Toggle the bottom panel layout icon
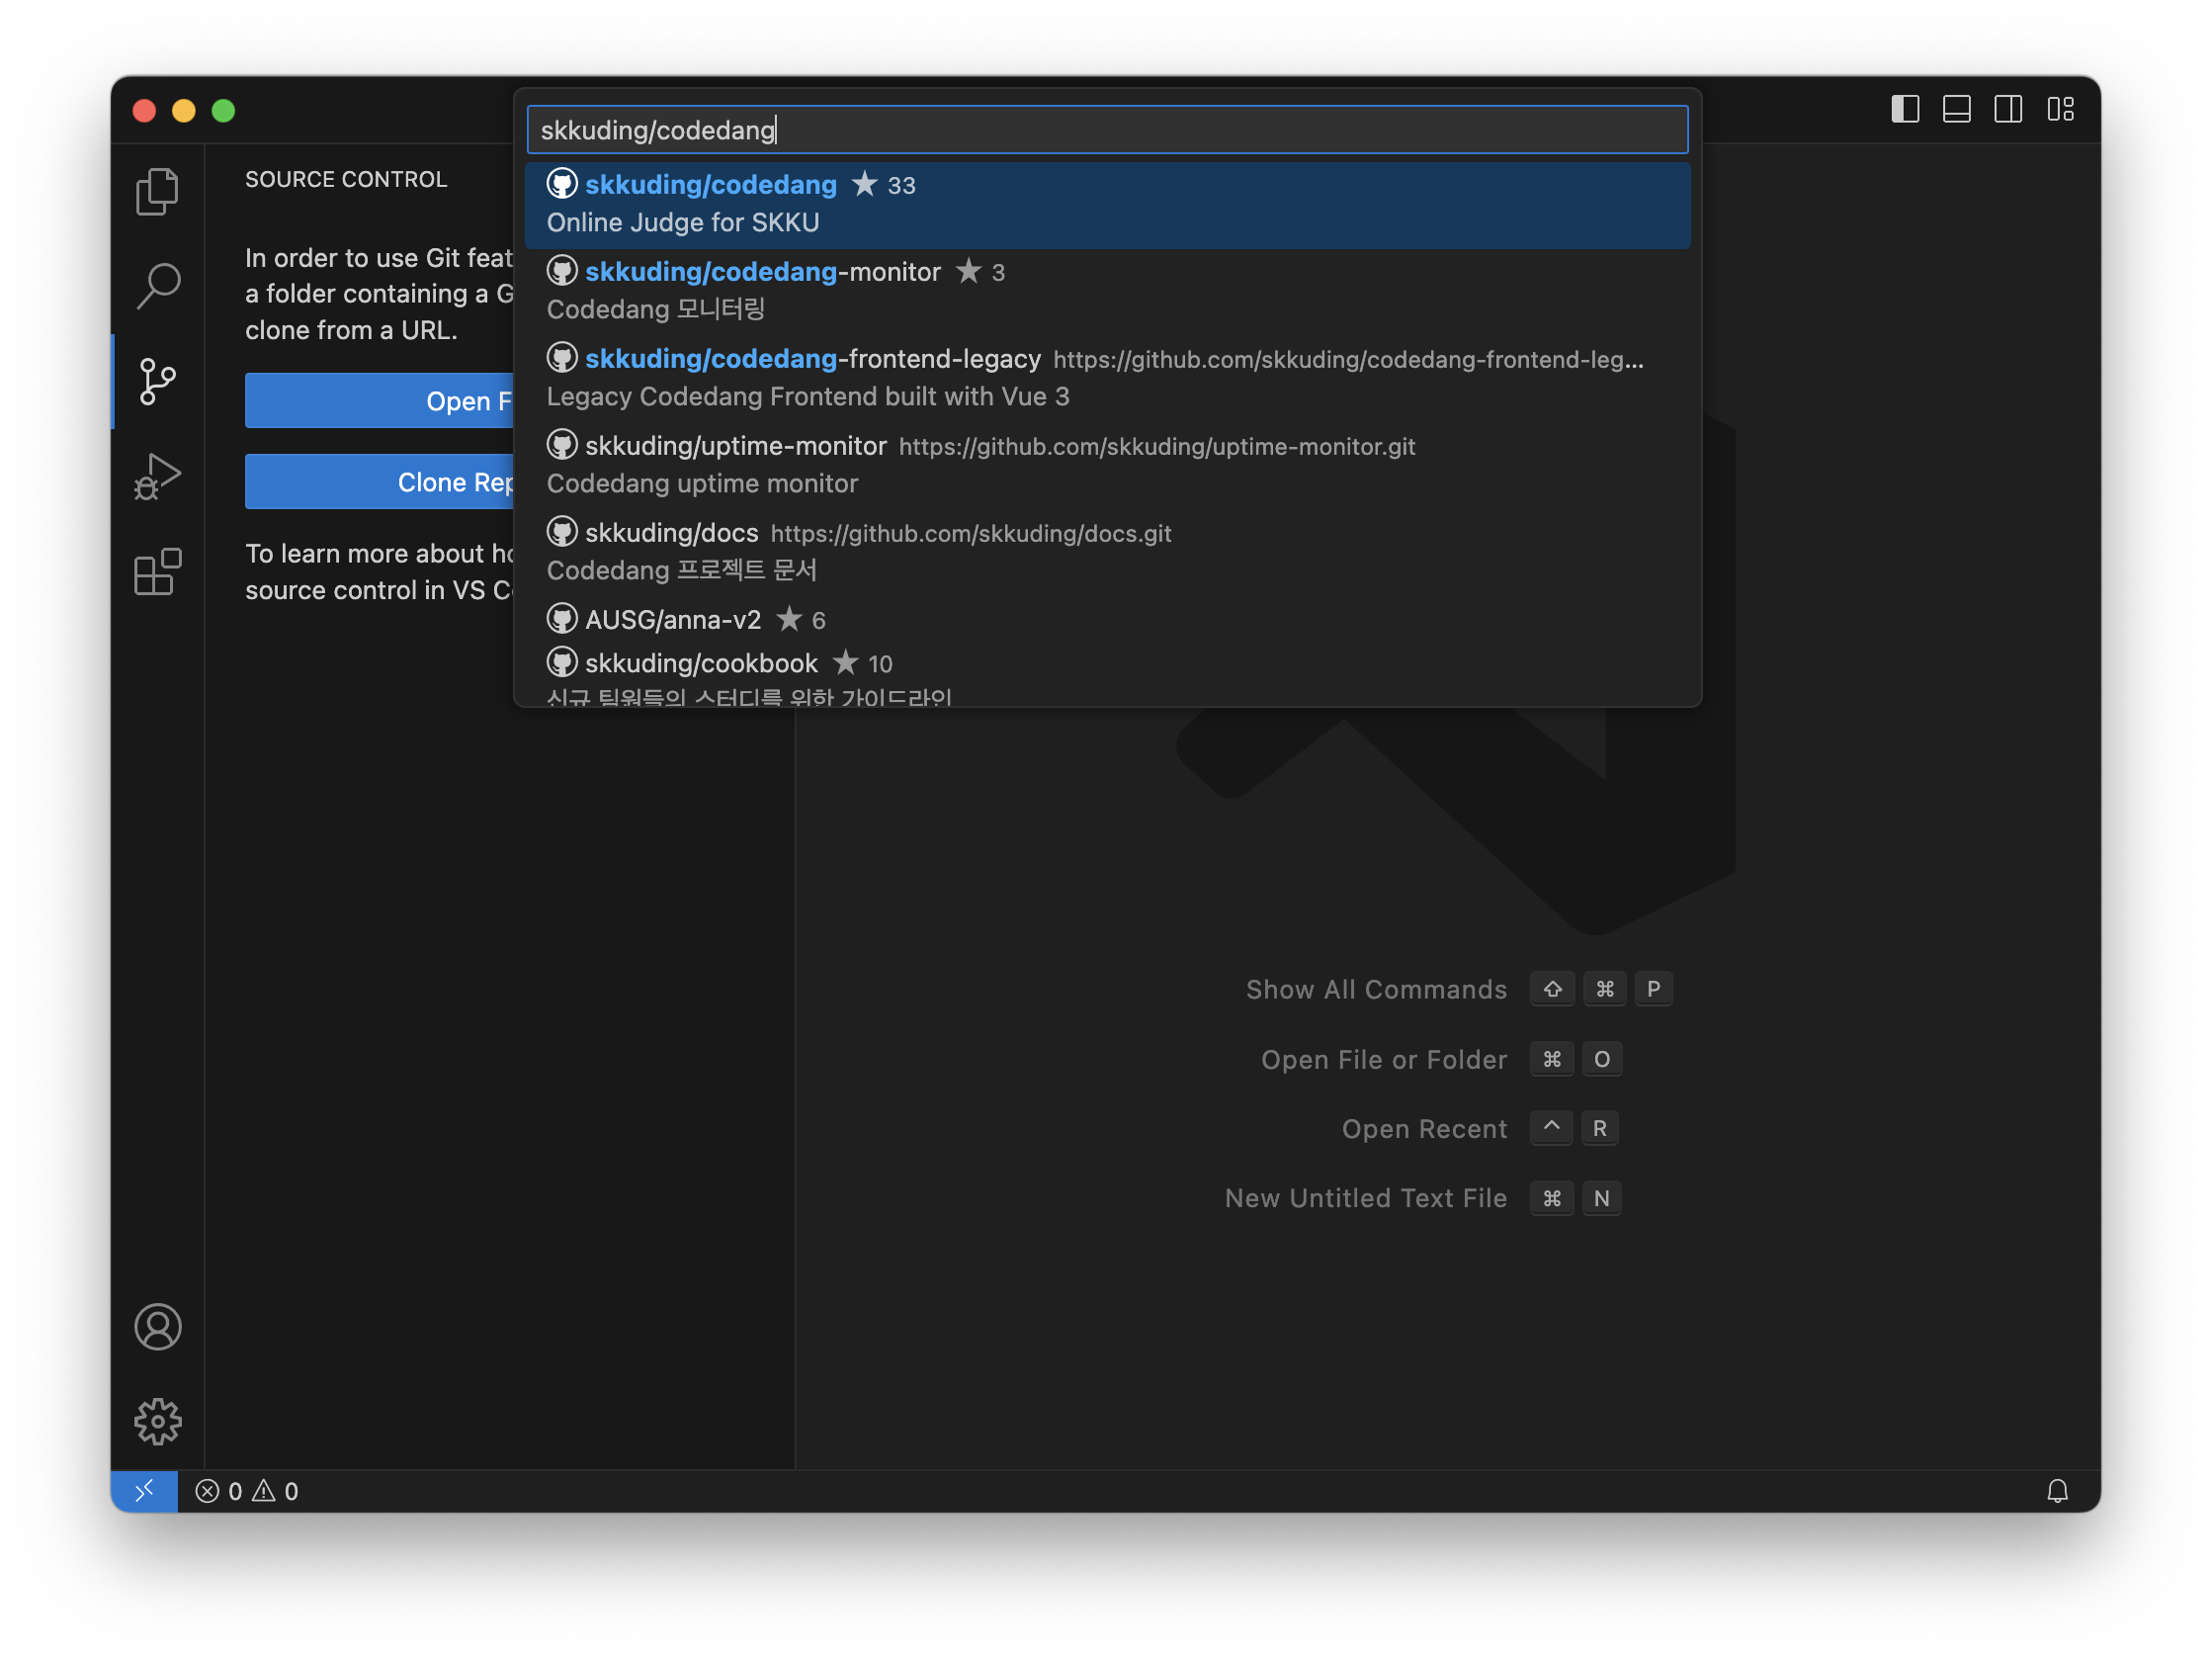Image resolution: width=2212 pixels, height=1659 pixels. (1957, 109)
